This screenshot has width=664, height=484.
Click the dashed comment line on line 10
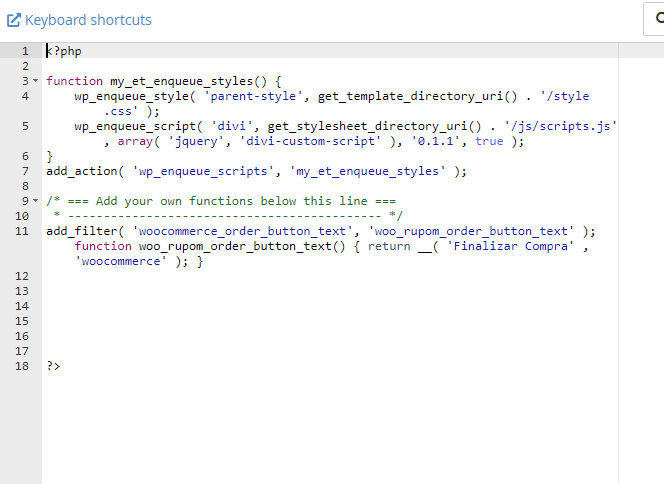(x=224, y=216)
